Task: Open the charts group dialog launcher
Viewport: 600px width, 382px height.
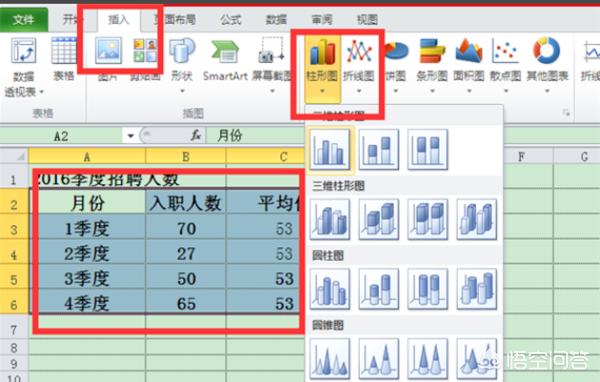Action: point(566,113)
